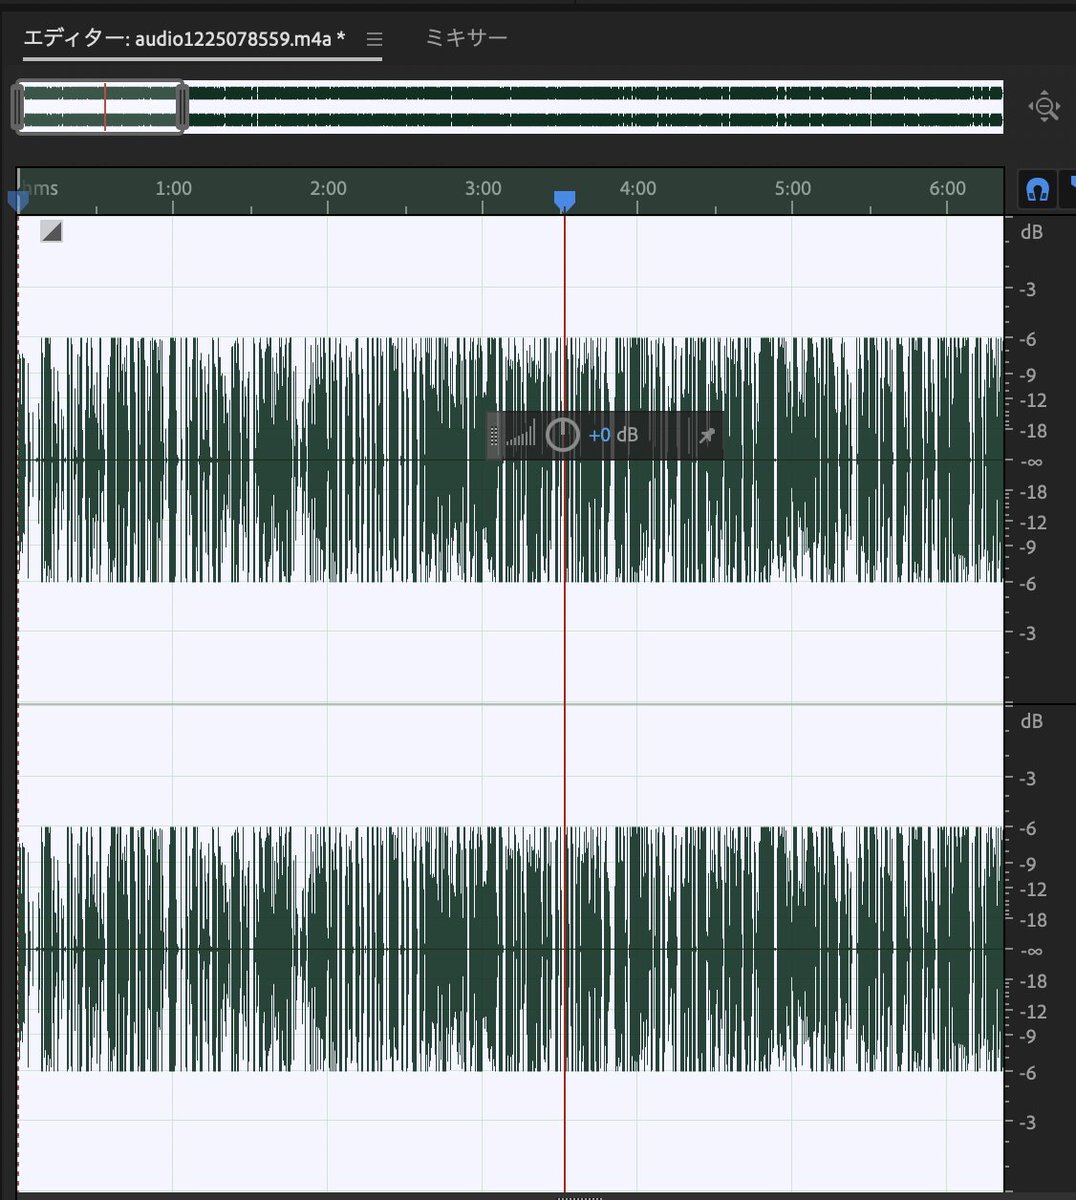The width and height of the screenshot is (1076, 1200).
Task: Click the lower channel dB scale label
Action: (1032, 721)
